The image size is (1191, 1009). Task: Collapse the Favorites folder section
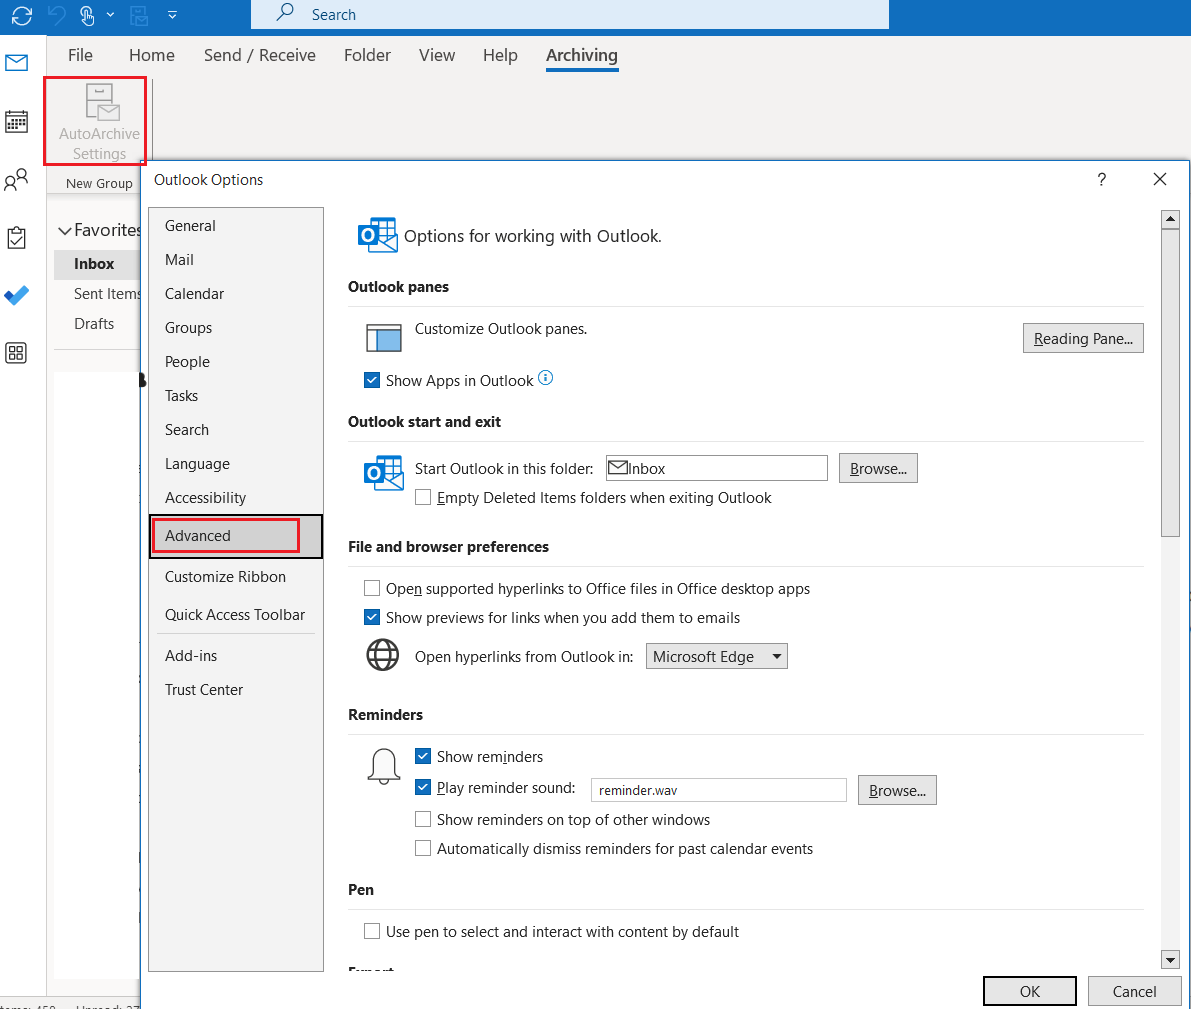click(x=63, y=230)
